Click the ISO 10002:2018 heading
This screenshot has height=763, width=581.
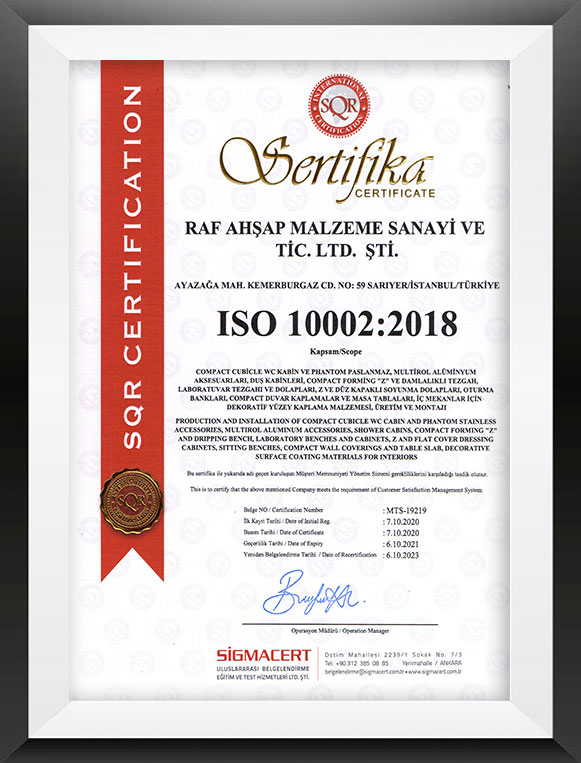(x=337, y=323)
